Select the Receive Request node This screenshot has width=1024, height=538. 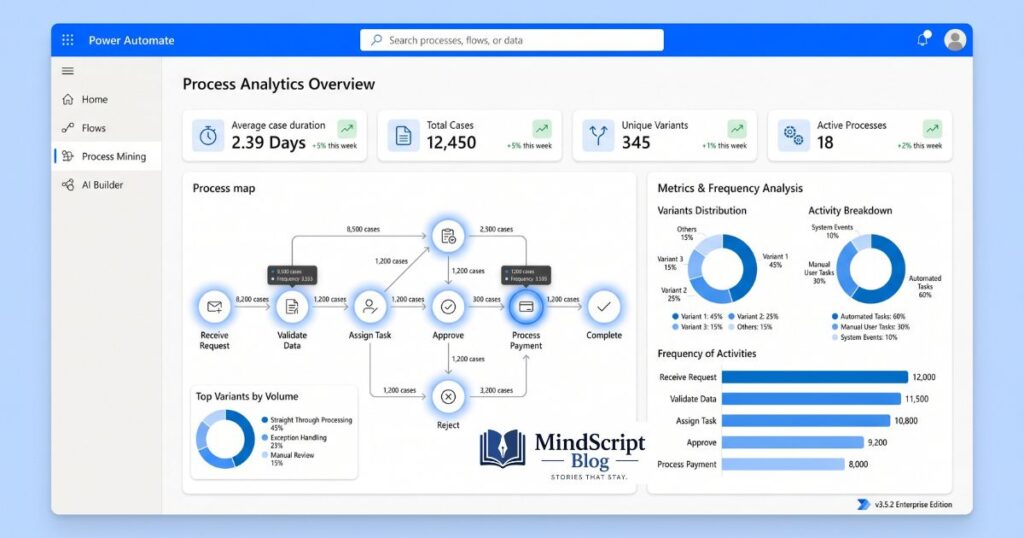pyautogui.click(x=214, y=306)
